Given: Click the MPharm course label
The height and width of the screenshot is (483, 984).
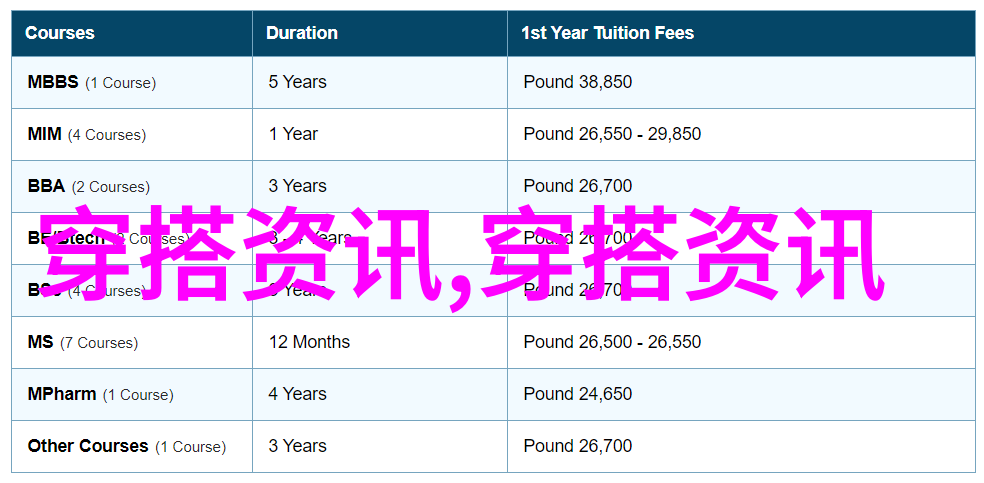Looking at the screenshot, I should (62, 394).
